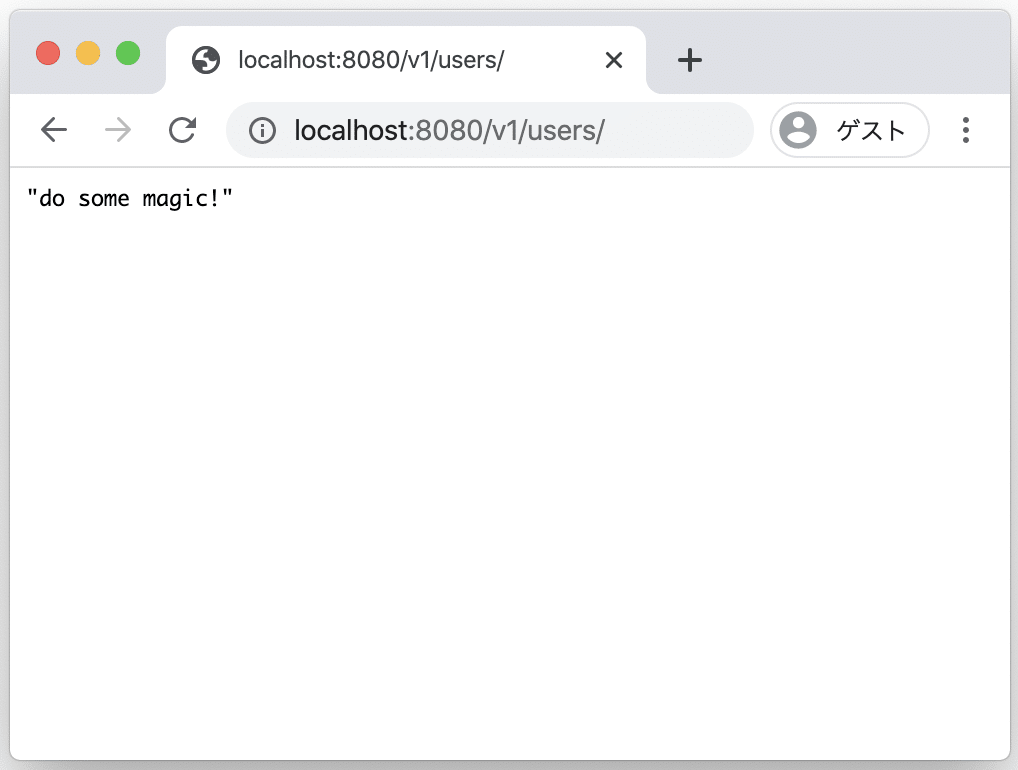The height and width of the screenshot is (770, 1018).
Task: Click the globe favicon in the tab
Action: 206,60
